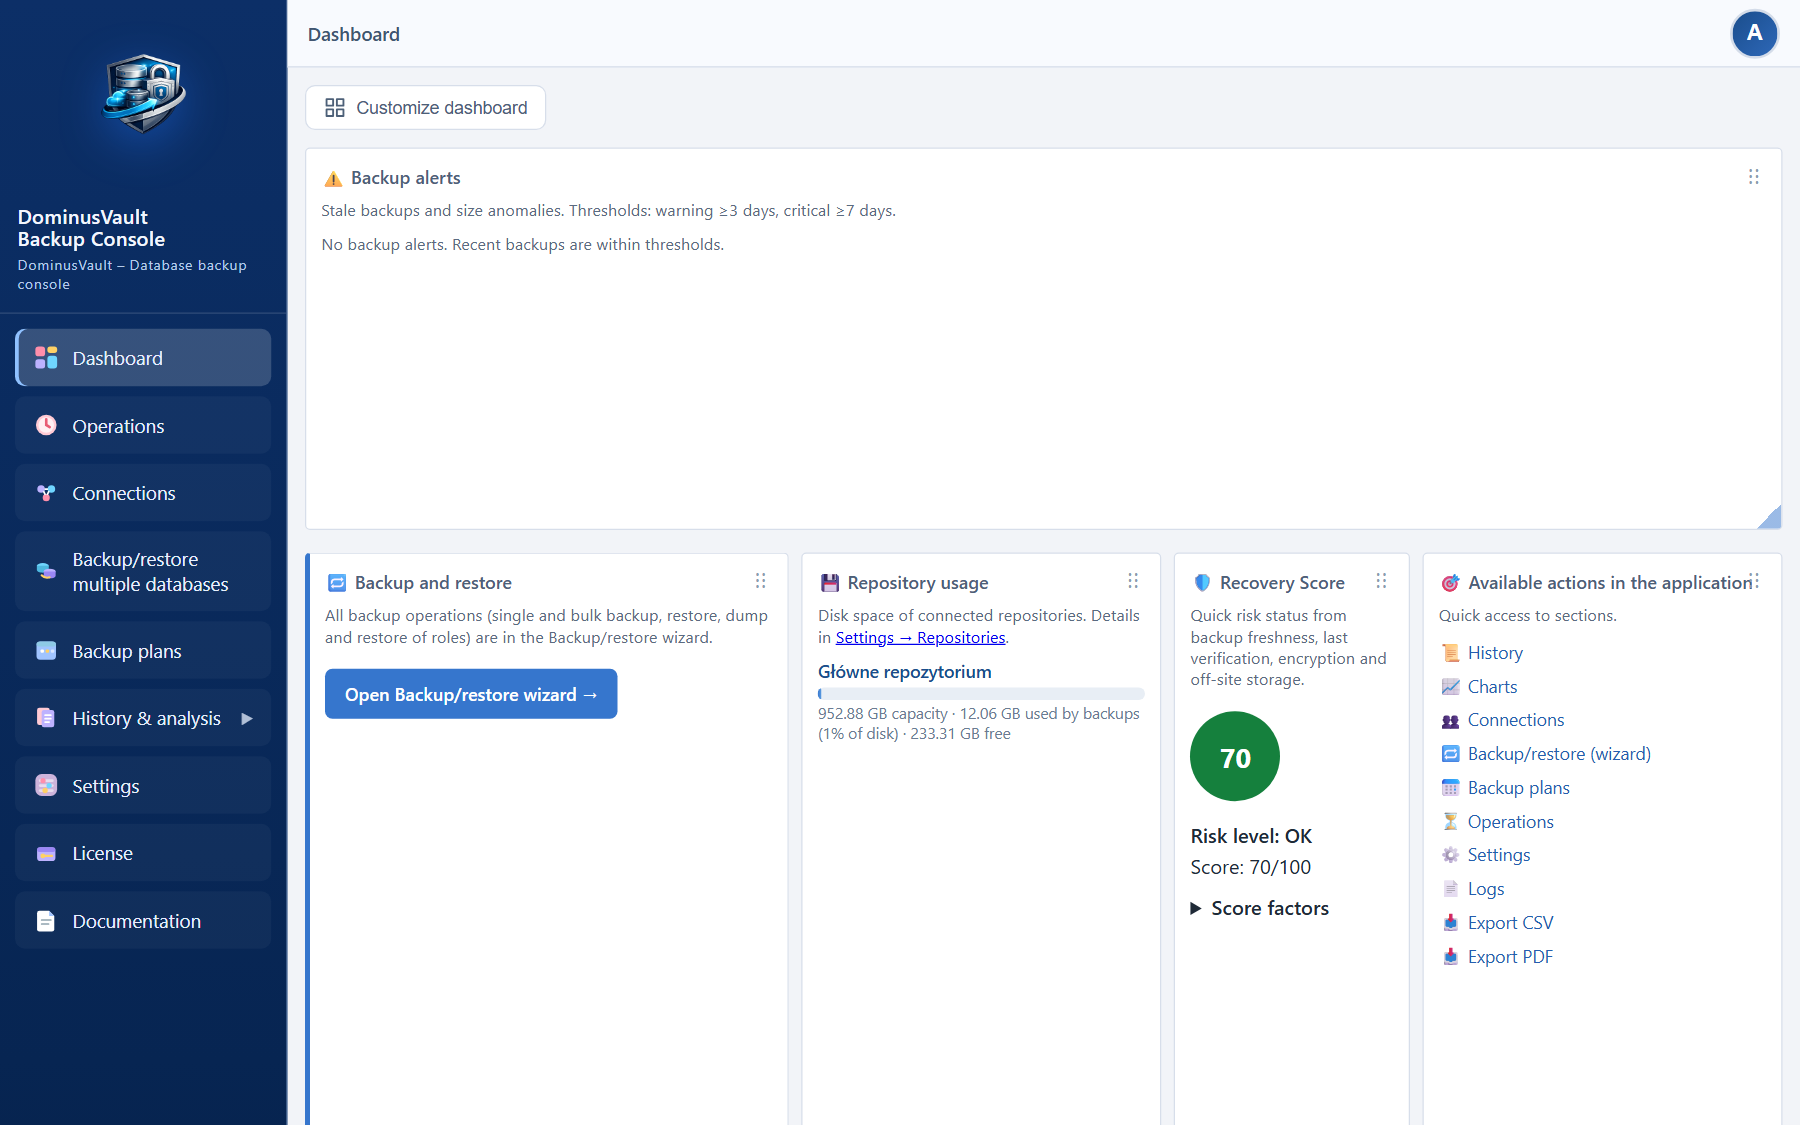This screenshot has width=1800, height=1125.
Task: Open Settings in the sidebar
Action: [x=143, y=786]
